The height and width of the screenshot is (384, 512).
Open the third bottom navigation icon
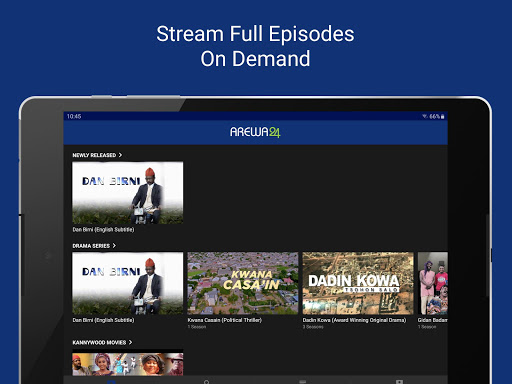(303, 382)
